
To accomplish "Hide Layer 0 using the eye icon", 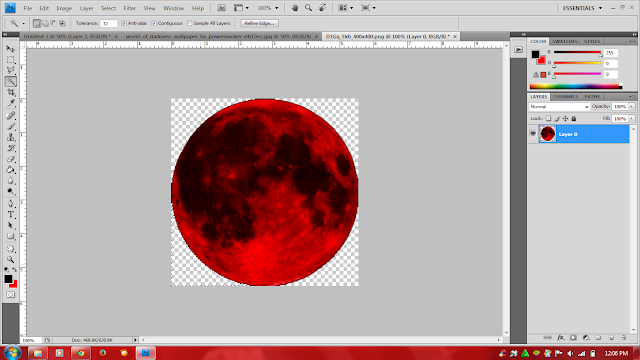I will [533, 134].
